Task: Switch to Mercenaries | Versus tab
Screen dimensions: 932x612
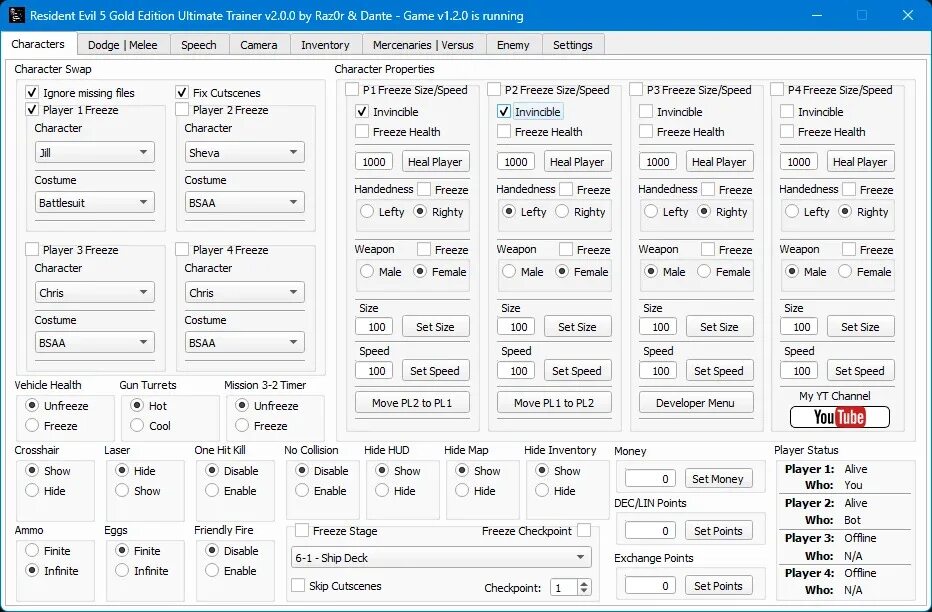Action: pyautogui.click(x=423, y=45)
